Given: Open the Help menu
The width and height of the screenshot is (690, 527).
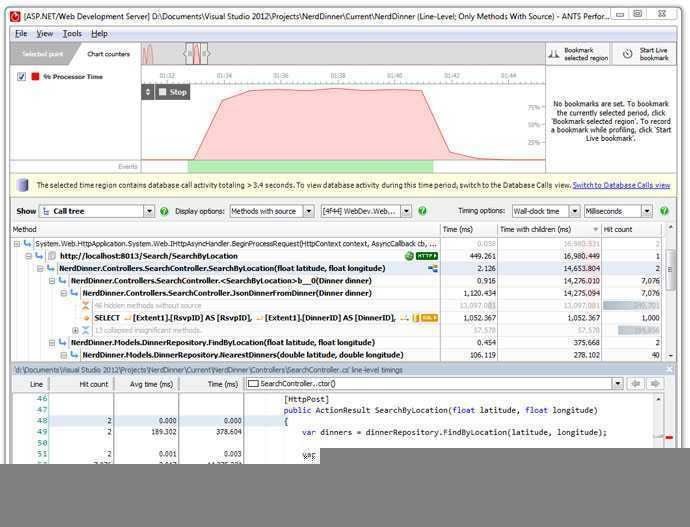Looking at the screenshot, I should pos(99,33).
